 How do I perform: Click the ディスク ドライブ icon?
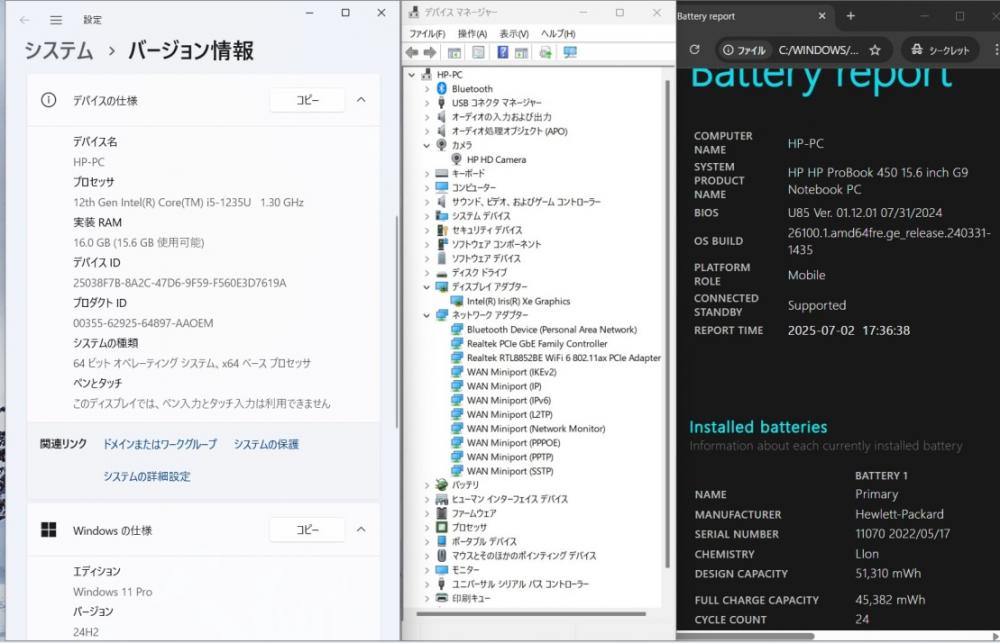(x=441, y=272)
